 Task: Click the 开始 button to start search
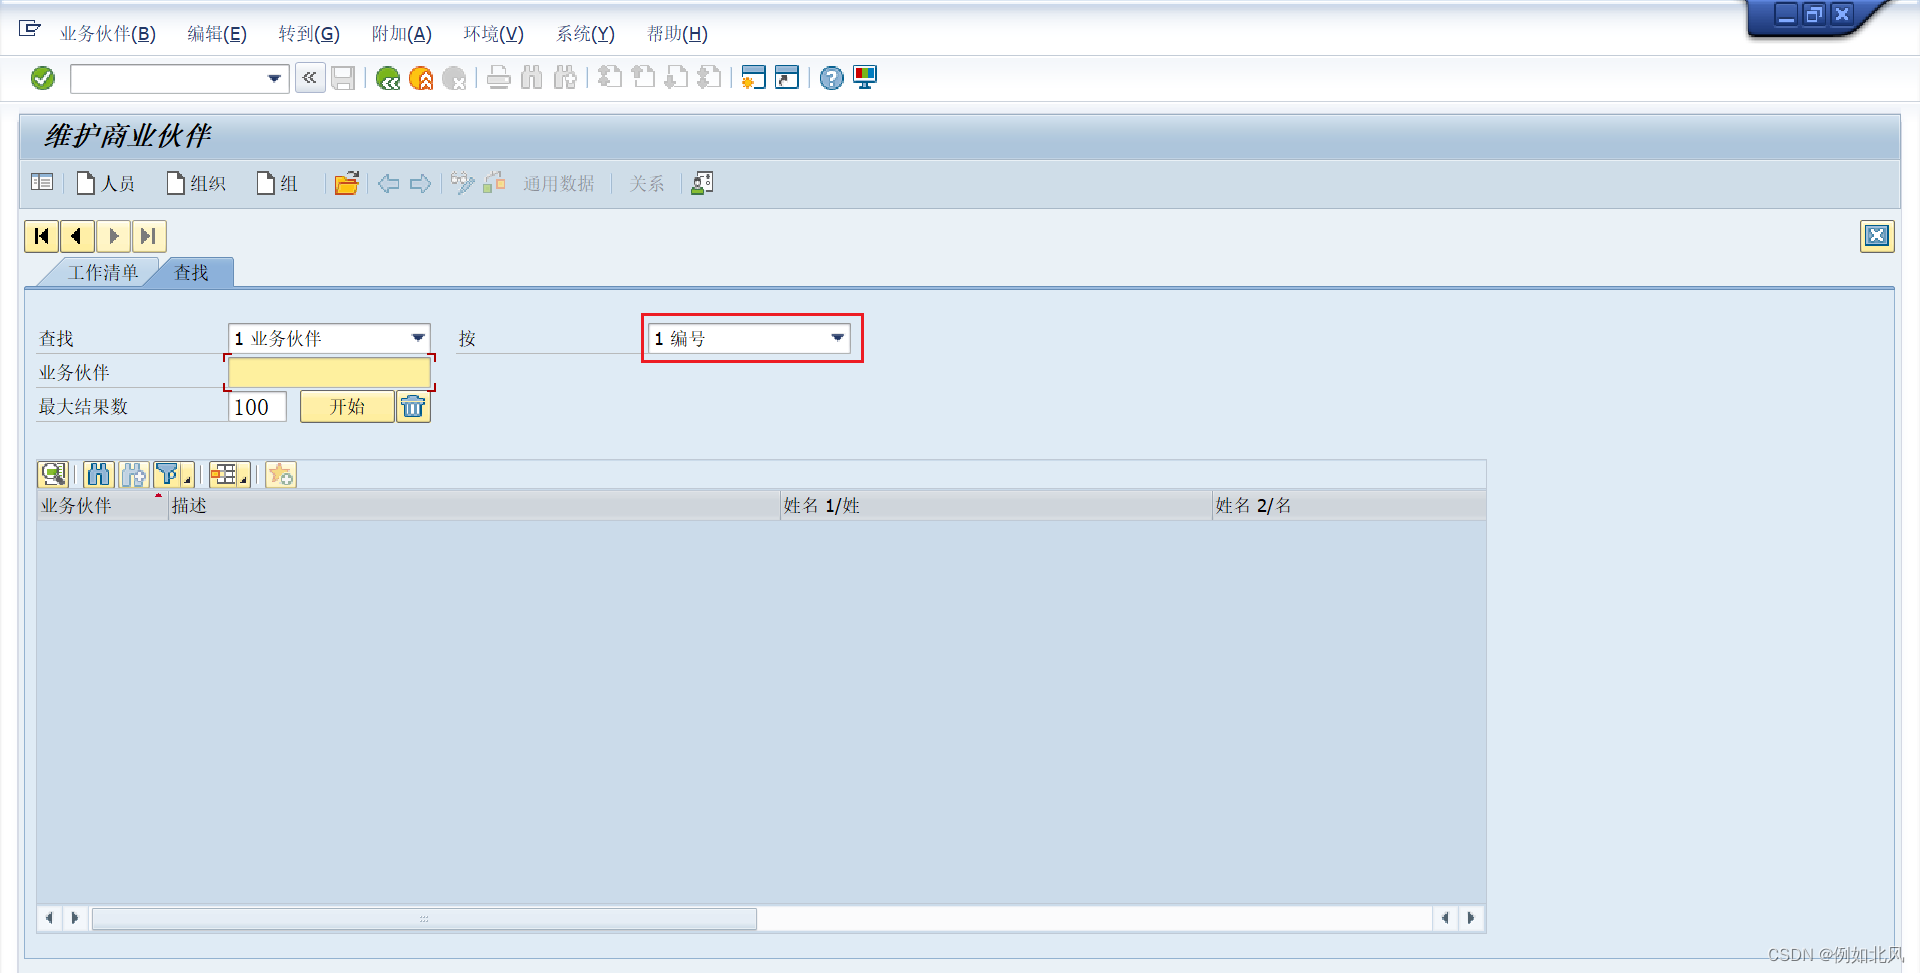(347, 406)
